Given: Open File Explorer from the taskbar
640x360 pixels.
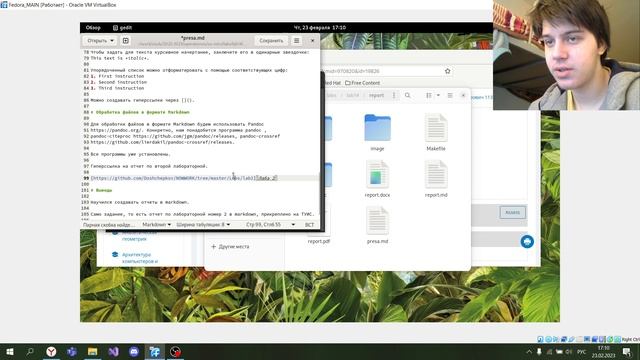Looking at the screenshot, I should (93, 351).
